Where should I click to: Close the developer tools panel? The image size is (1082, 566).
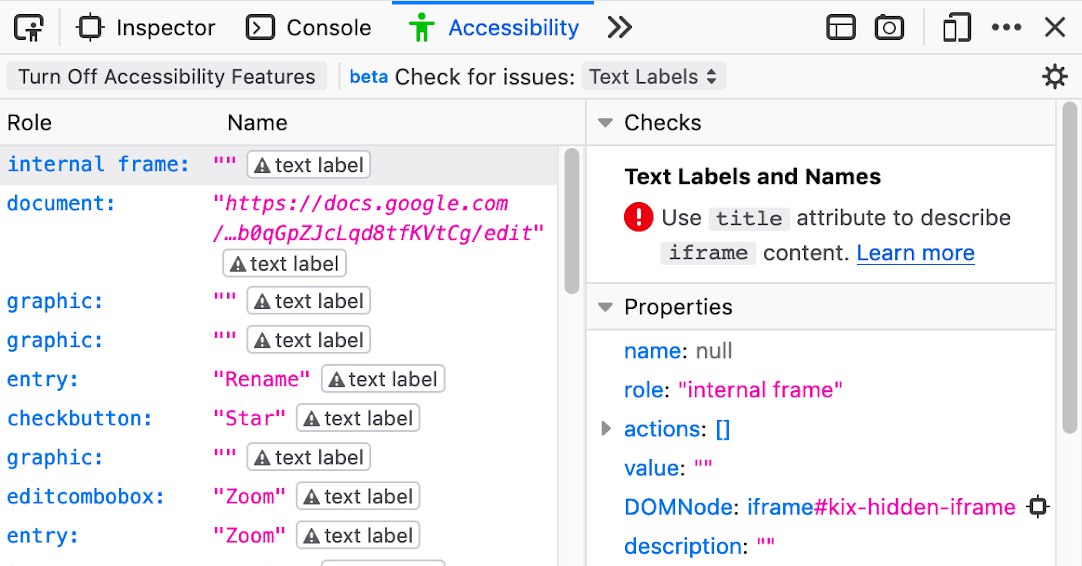coord(1055,28)
